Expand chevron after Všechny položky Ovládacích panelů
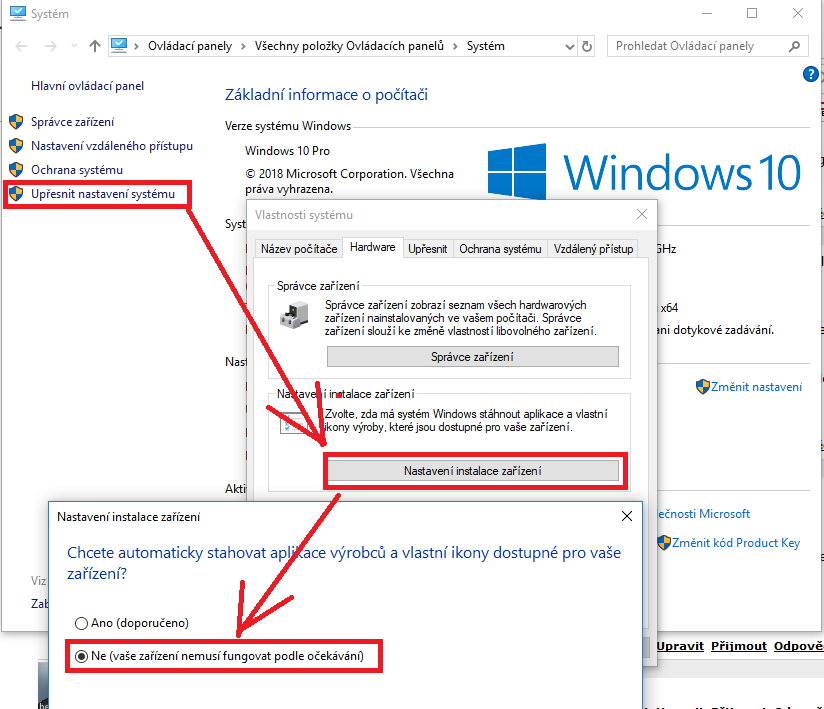Image resolution: width=824 pixels, height=709 pixels. pos(455,47)
